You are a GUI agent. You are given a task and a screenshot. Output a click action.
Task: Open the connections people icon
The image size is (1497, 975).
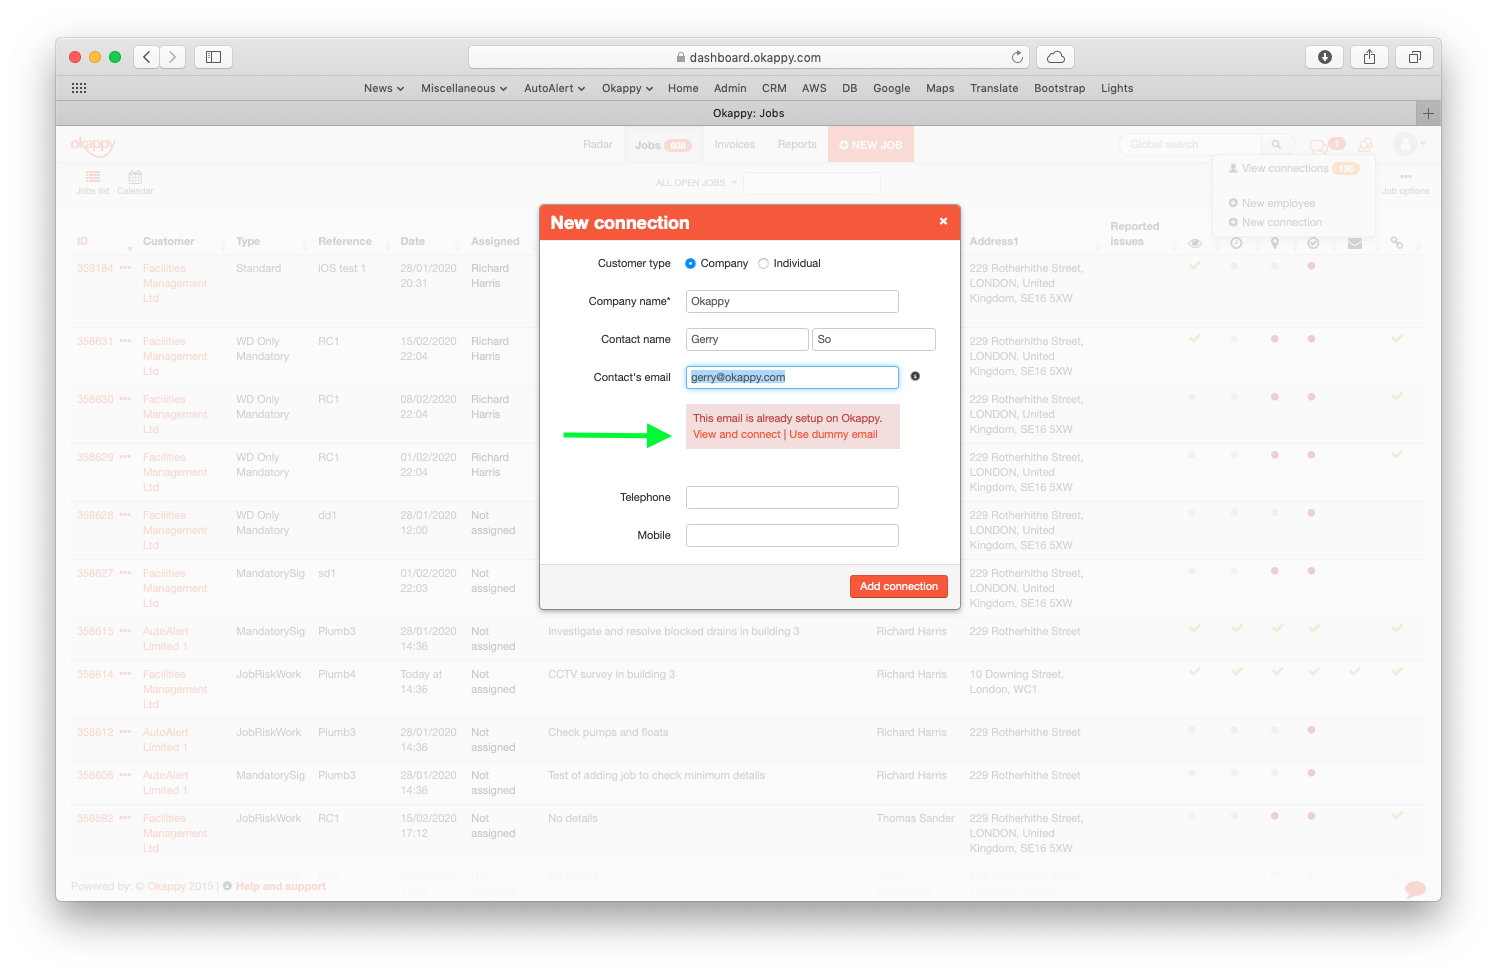pos(1365,145)
